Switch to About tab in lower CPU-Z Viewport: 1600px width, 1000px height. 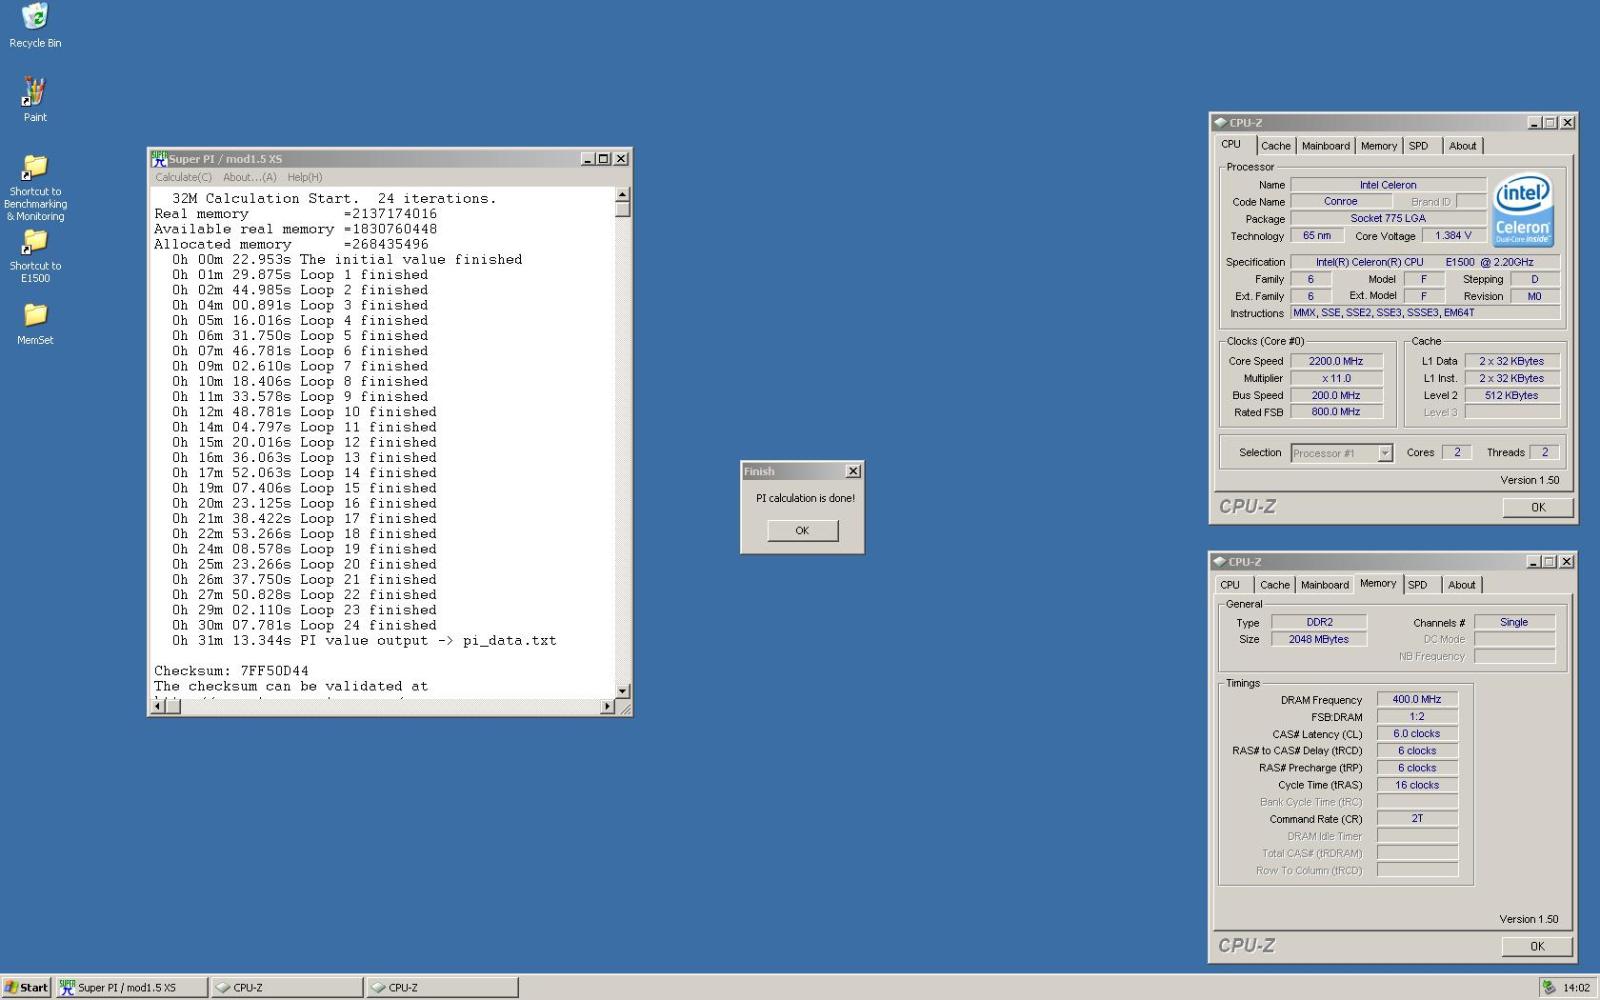1461,585
